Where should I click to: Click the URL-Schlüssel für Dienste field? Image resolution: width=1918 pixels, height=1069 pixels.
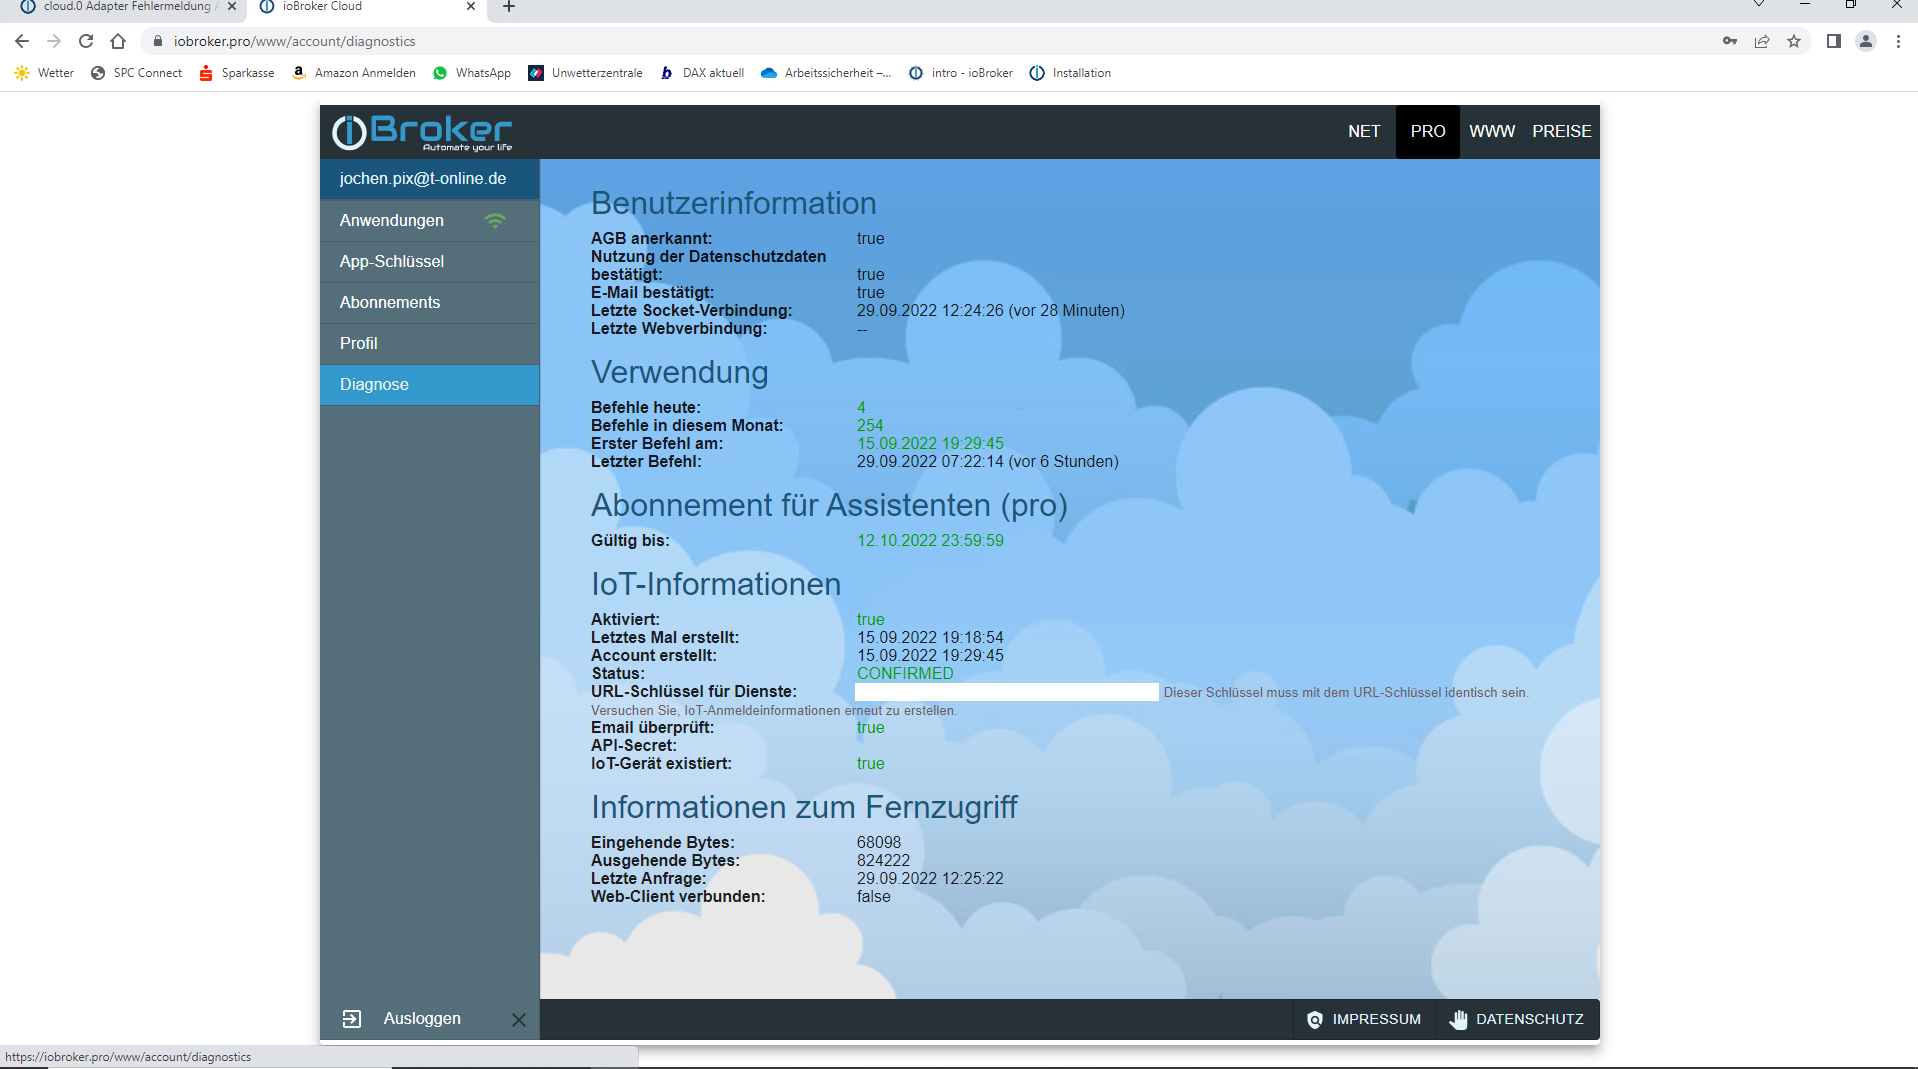click(1007, 692)
